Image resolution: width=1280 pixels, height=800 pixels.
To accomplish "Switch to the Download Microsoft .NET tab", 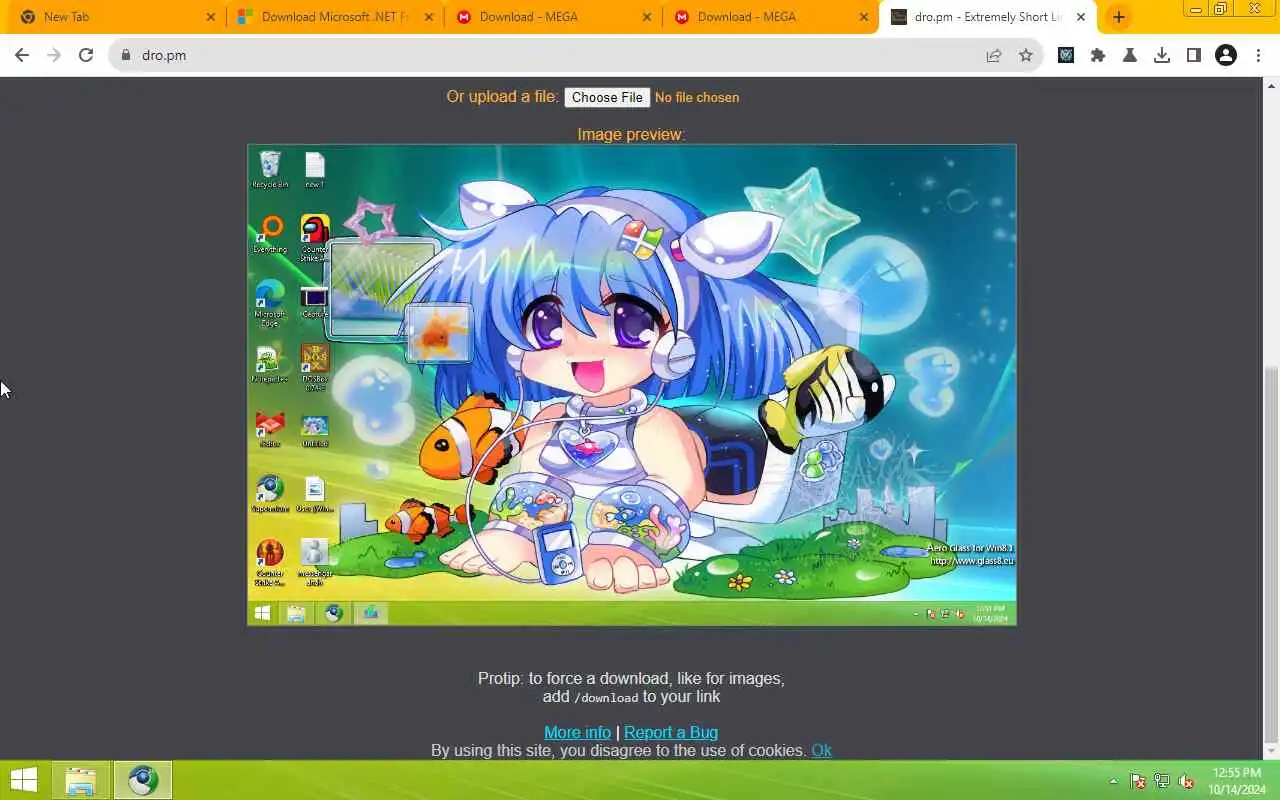I will coord(335,17).
